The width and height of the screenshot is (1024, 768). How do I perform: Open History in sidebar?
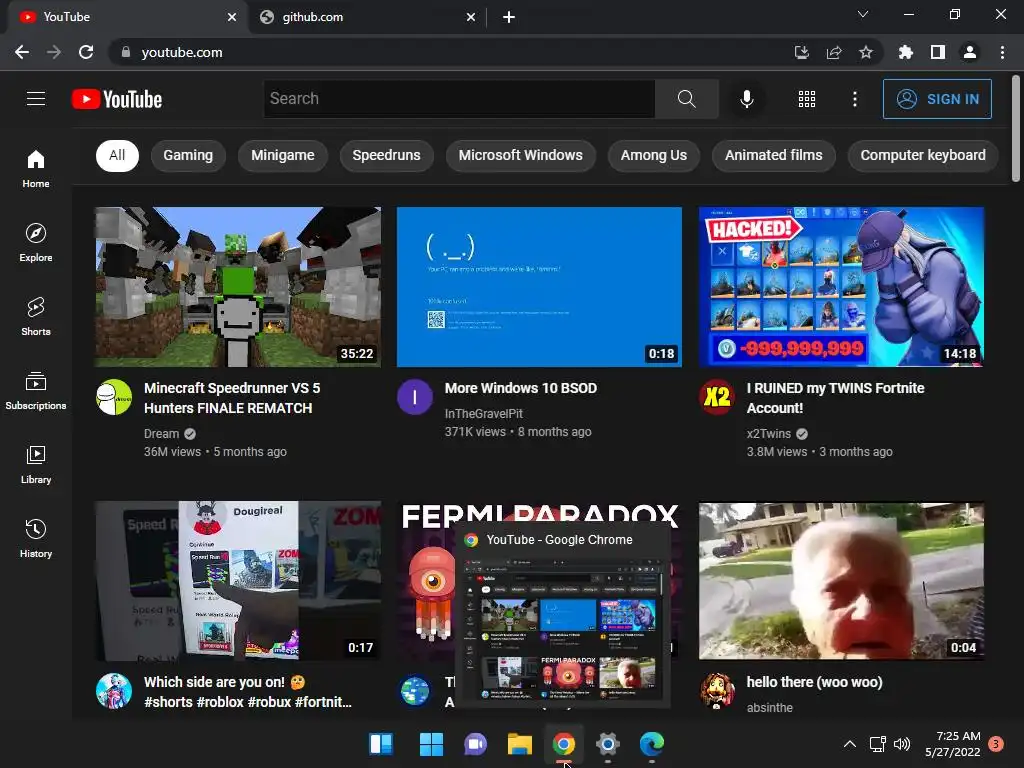coord(36,537)
